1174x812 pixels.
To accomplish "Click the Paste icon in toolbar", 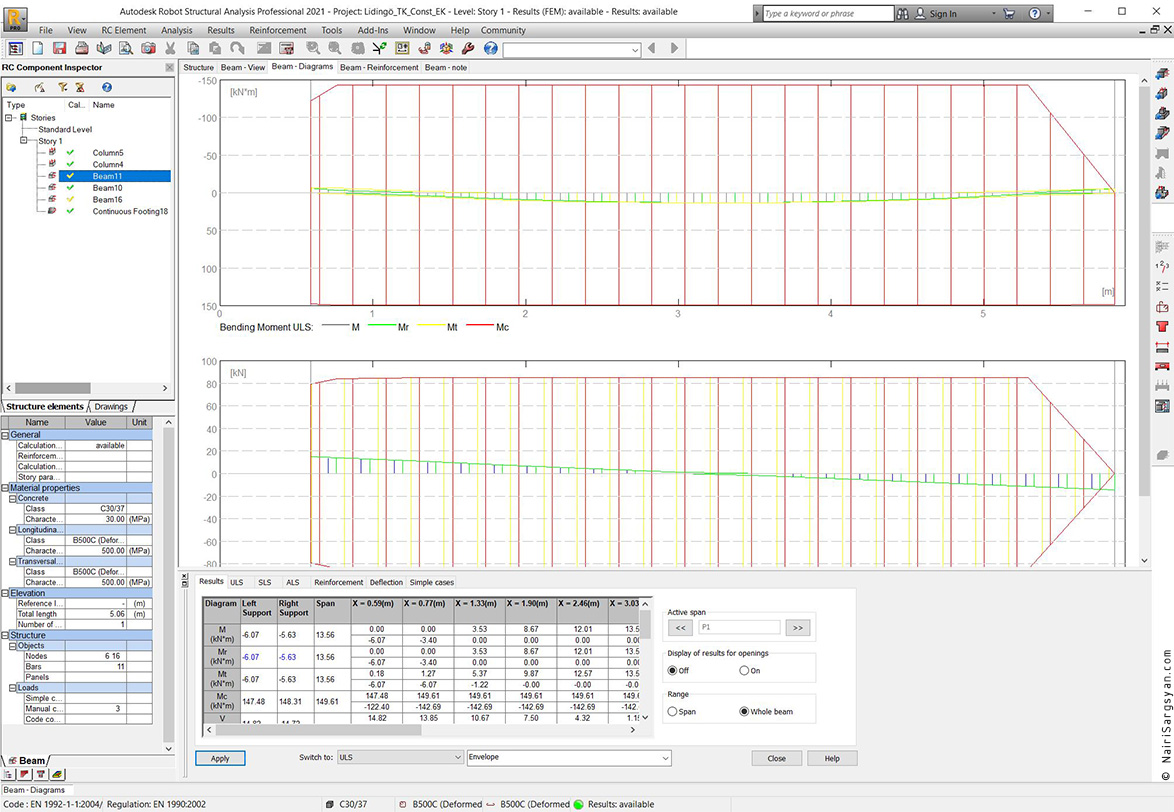I will (x=215, y=48).
